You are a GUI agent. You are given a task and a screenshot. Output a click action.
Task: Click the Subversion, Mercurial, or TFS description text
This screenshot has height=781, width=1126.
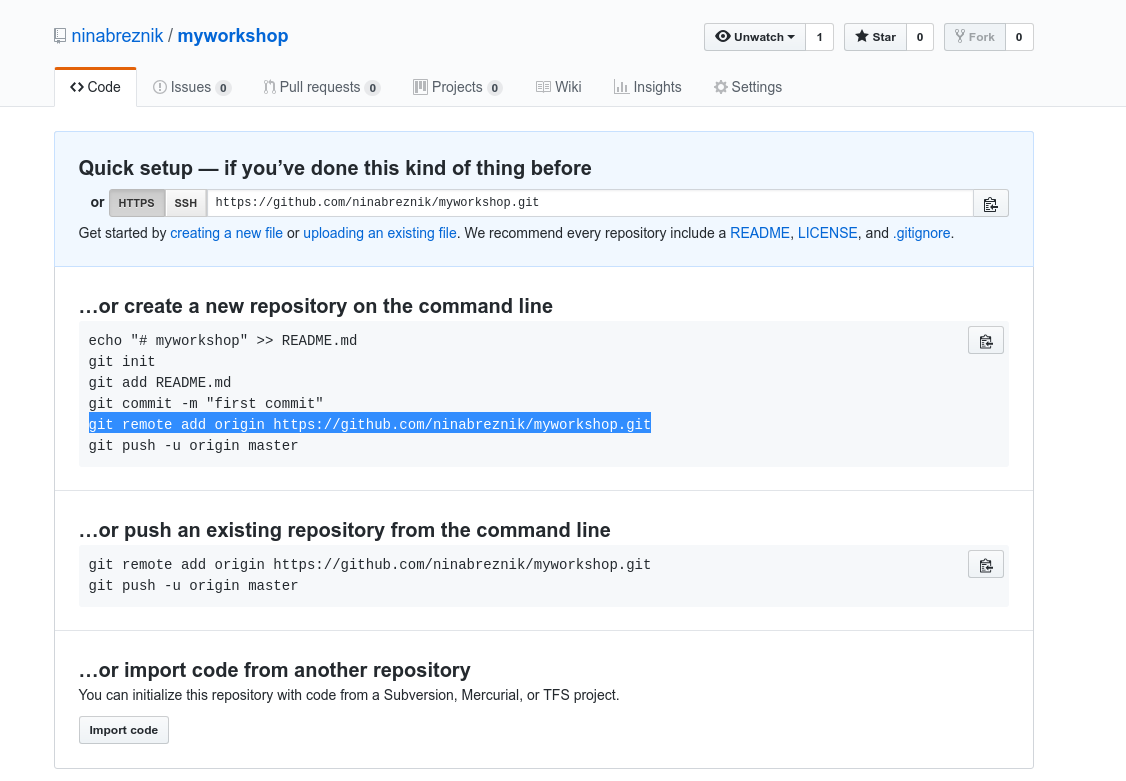pos(349,696)
